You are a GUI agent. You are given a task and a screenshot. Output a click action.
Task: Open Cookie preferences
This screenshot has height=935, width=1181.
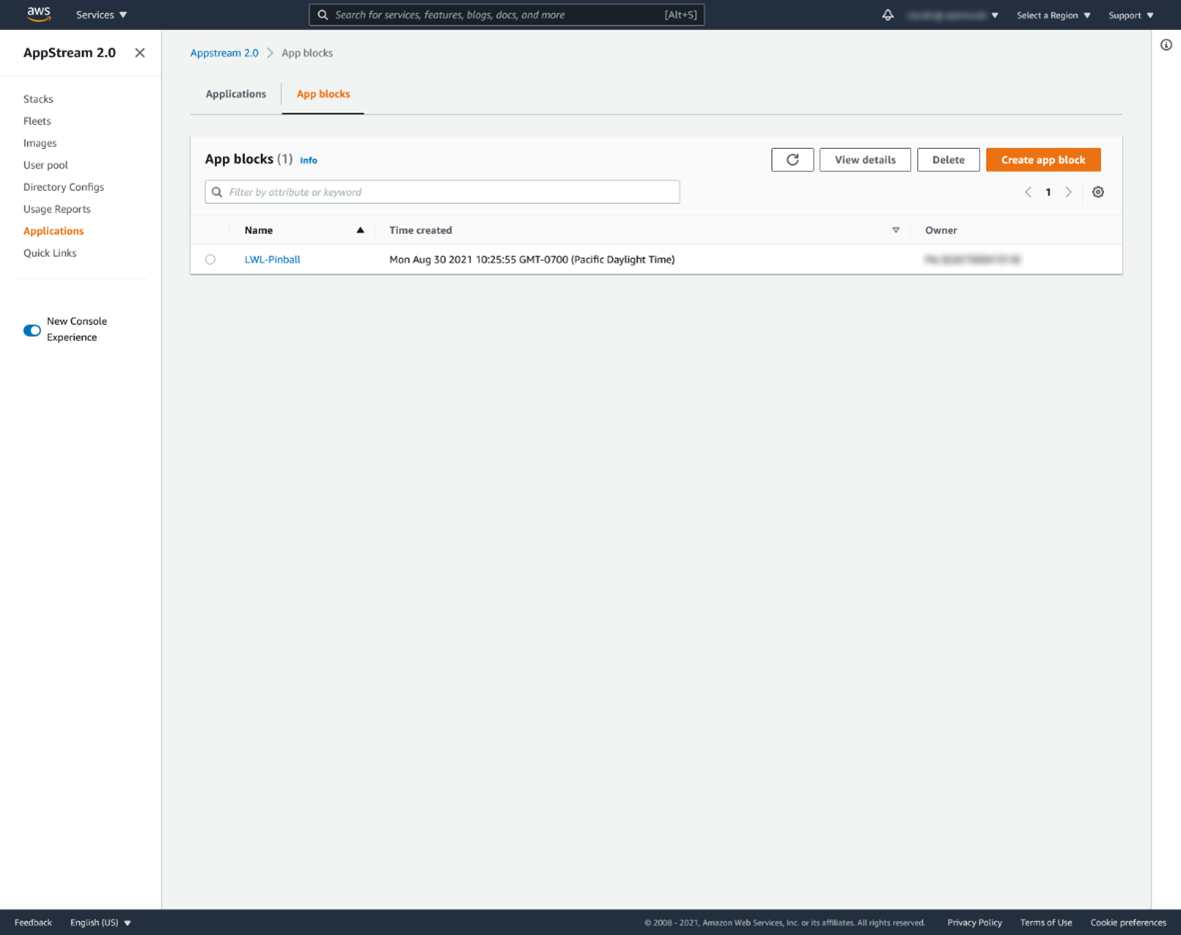1128,922
